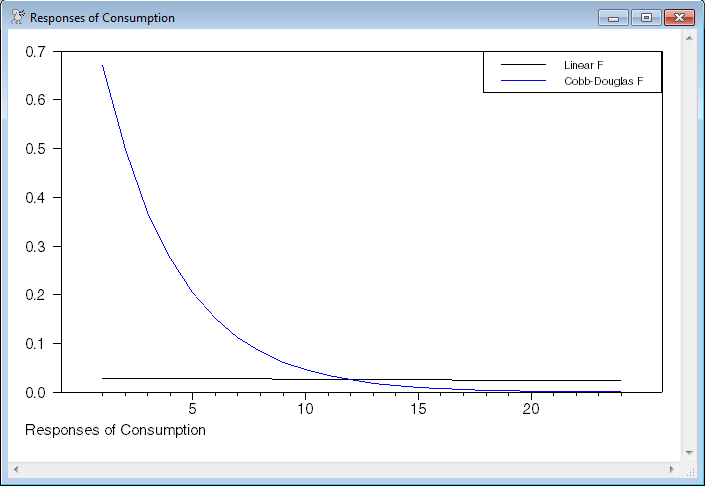The image size is (705, 486).
Task: Click the application icon in the title bar
Action: coord(17,17)
